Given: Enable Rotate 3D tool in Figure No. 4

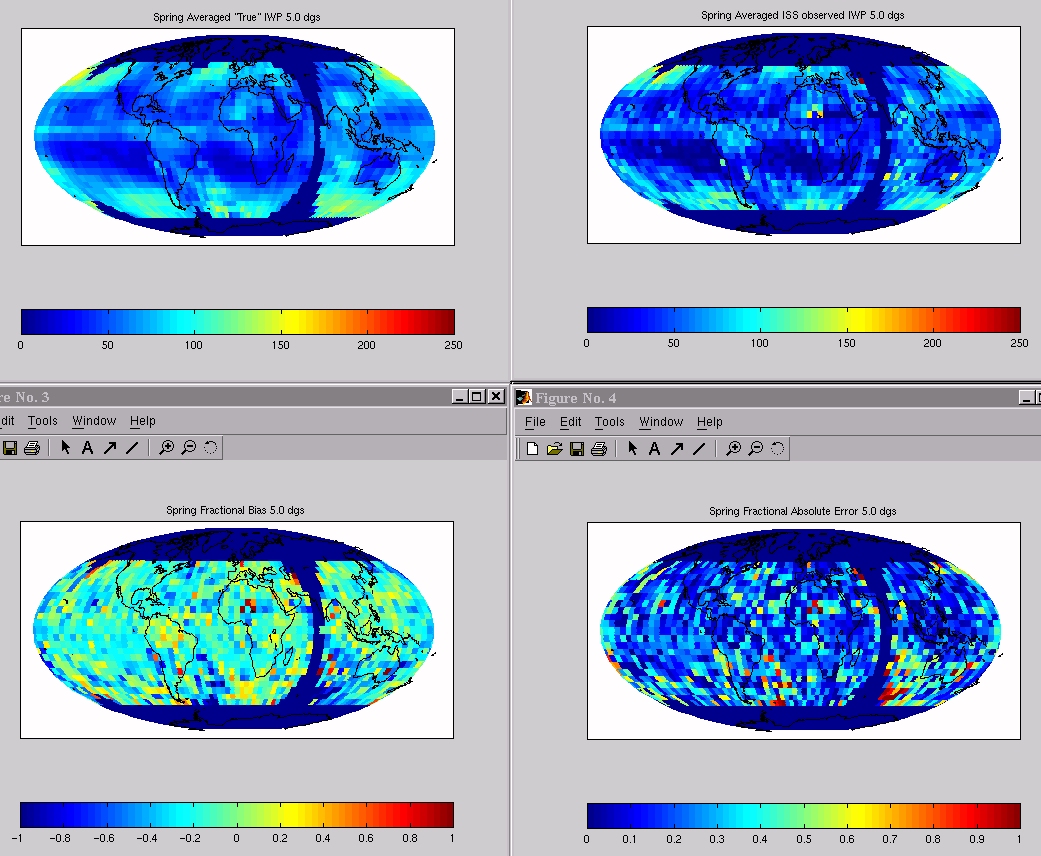Looking at the screenshot, I should coord(777,449).
